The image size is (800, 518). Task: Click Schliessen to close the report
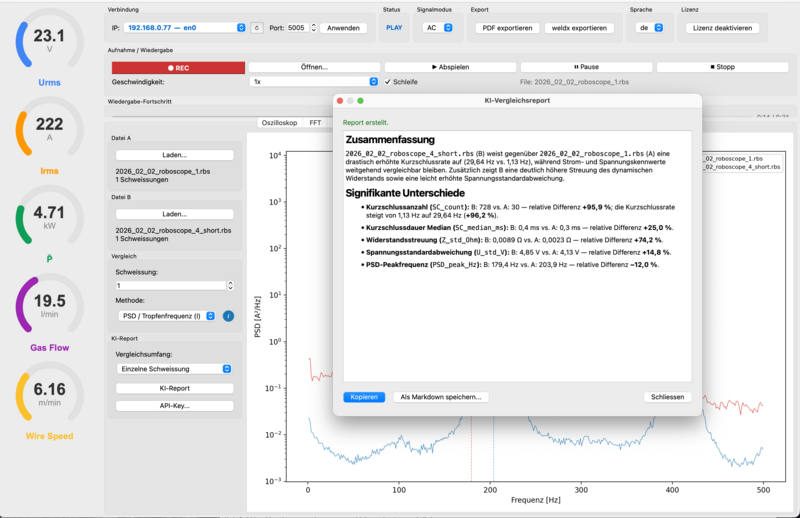pyautogui.click(x=667, y=397)
